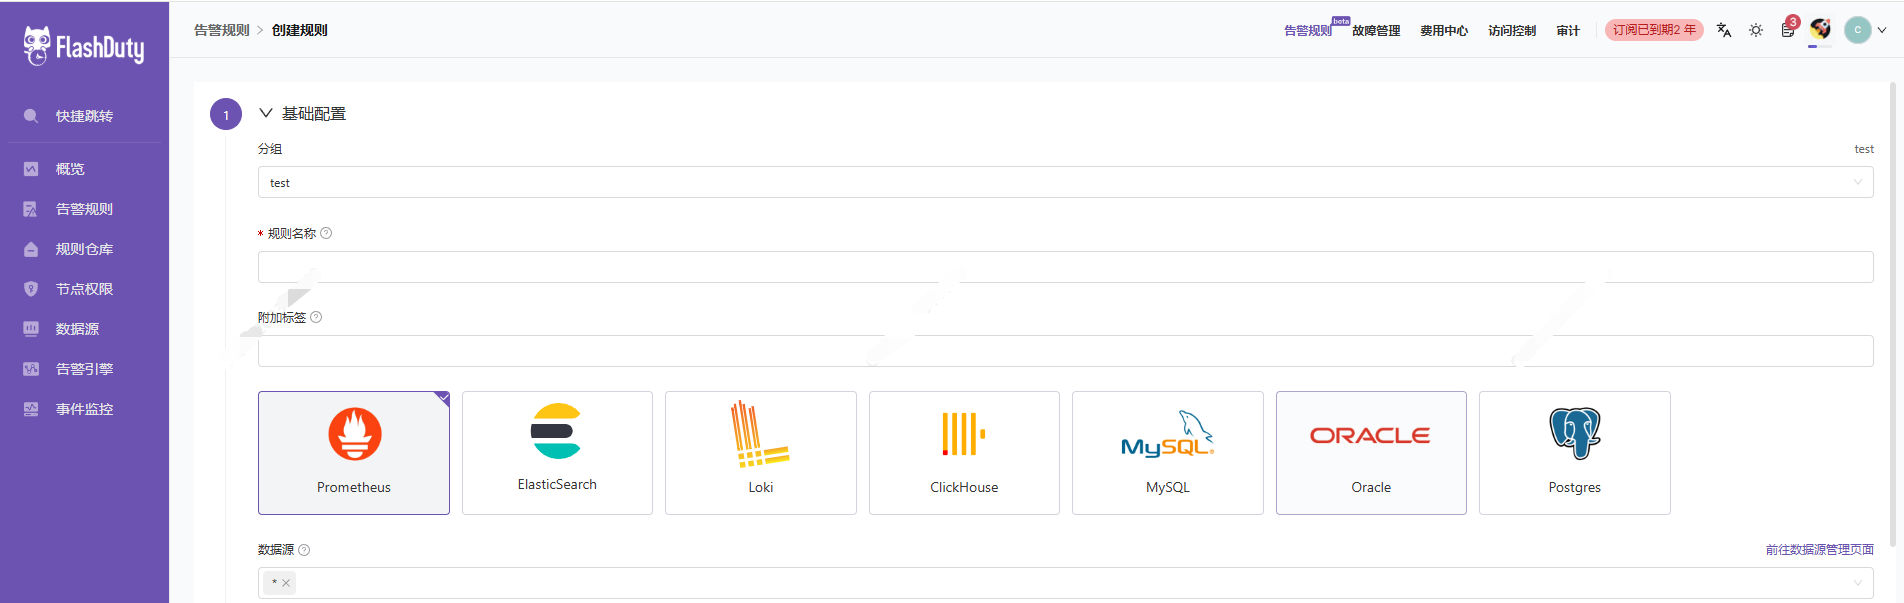Toggle light/dark theme sun icon

pyautogui.click(x=1756, y=30)
